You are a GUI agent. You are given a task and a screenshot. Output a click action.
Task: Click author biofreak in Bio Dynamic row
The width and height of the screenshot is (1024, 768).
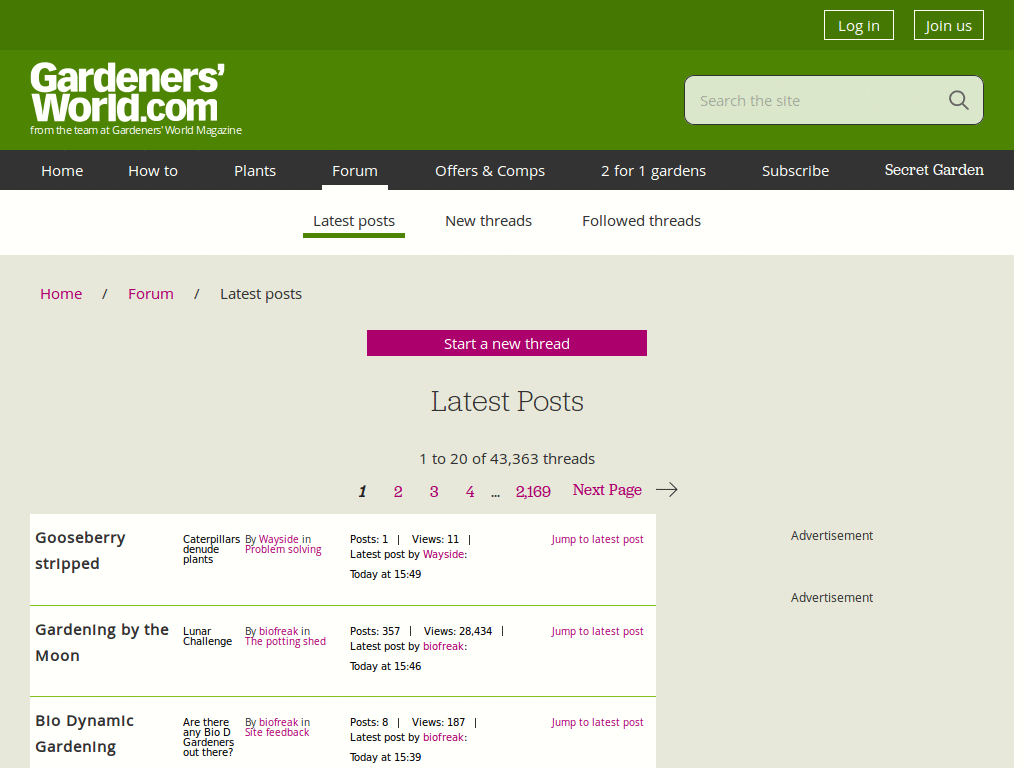(x=279, y=722)
